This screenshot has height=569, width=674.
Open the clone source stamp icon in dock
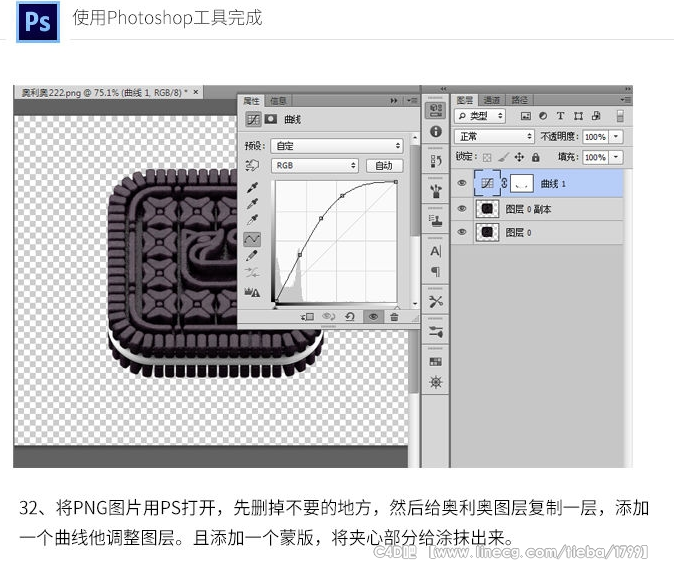(x=436, y=220)
